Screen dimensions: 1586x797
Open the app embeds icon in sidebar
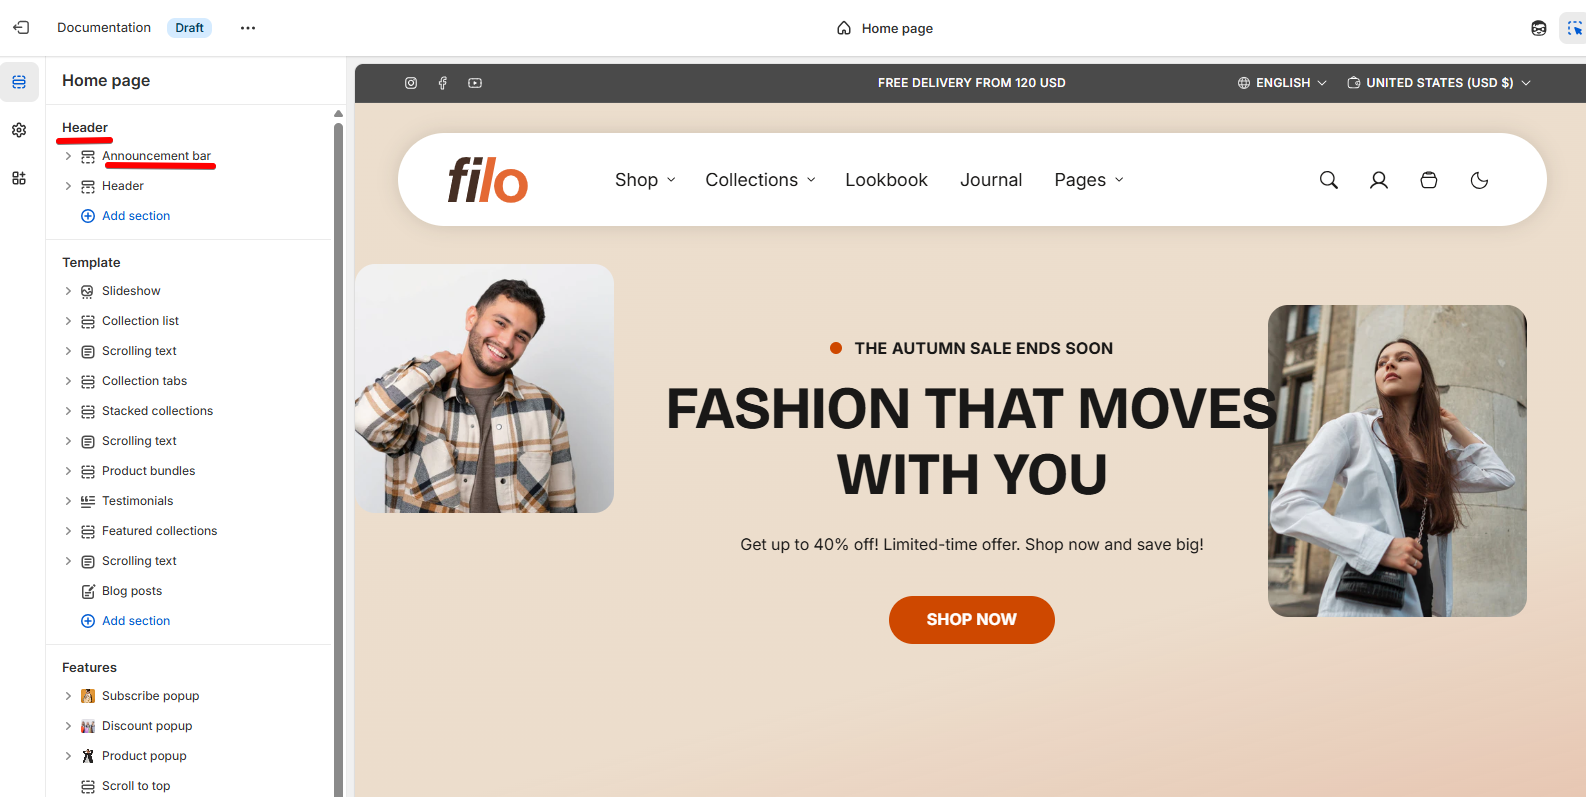coord(19,178)
